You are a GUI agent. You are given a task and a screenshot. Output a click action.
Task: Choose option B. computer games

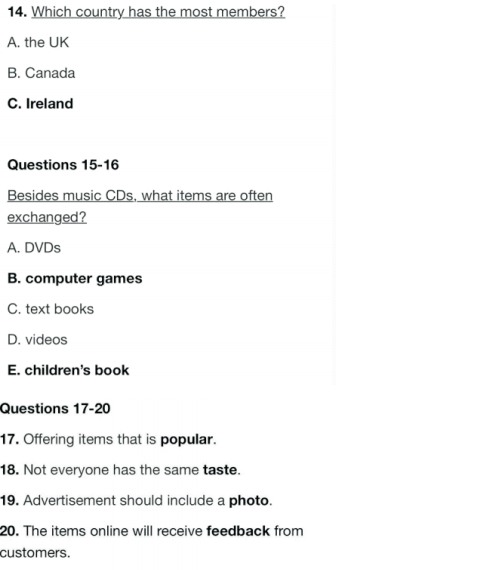tap(75, 278)
